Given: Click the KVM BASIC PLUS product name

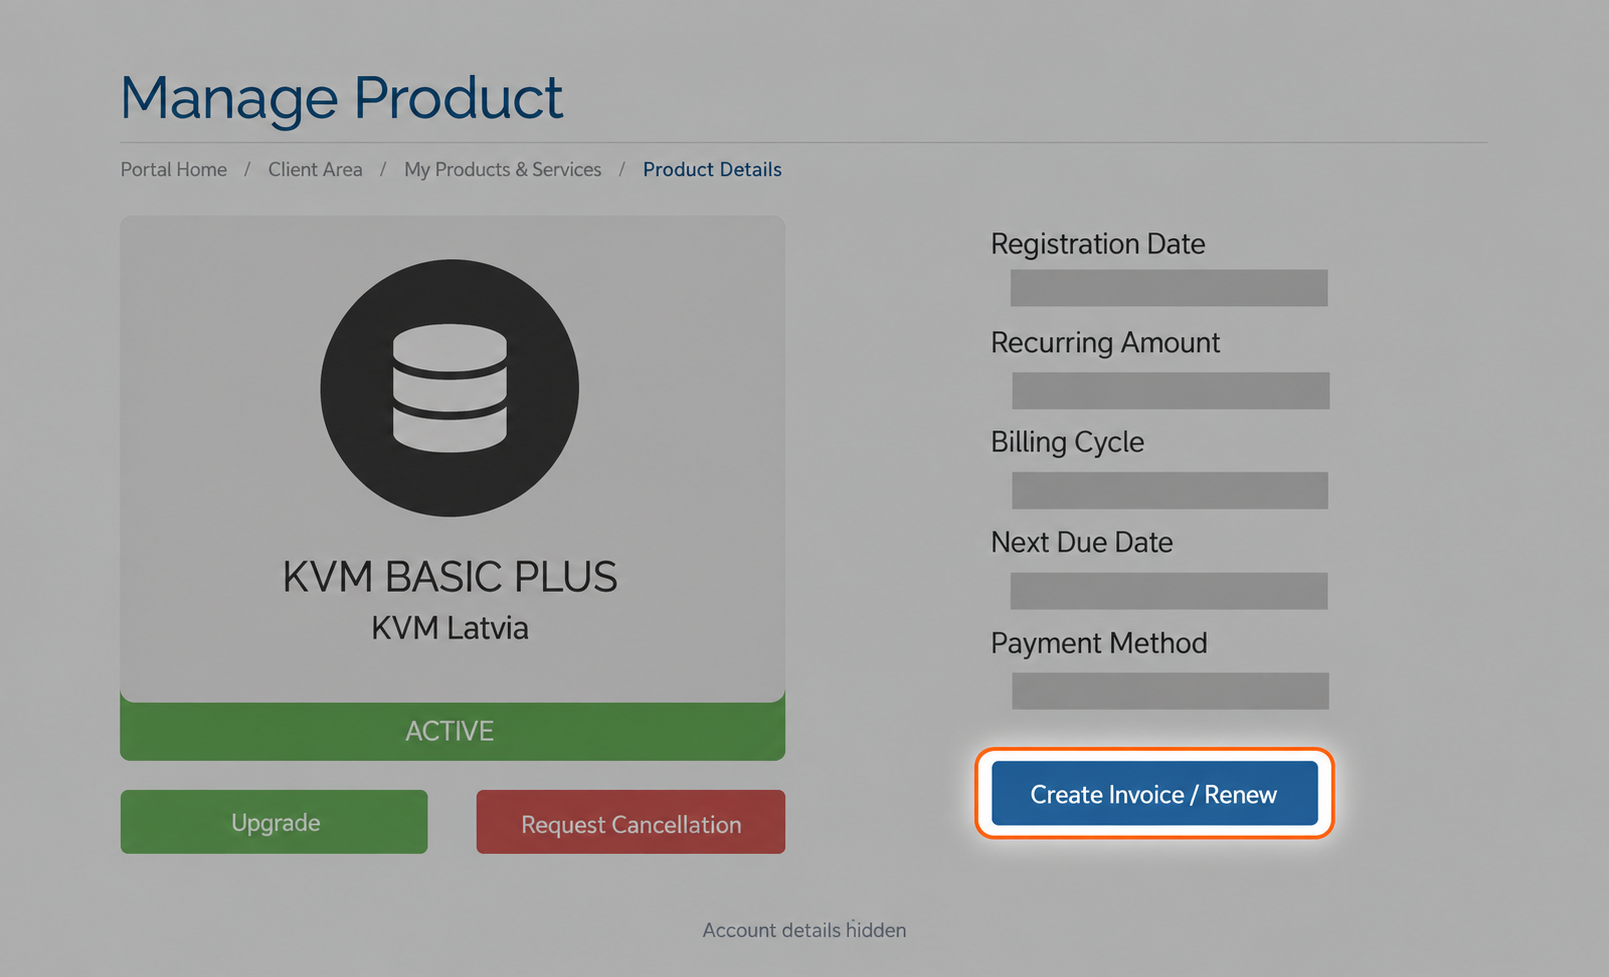Looking at the screenshot, I should (x=450, y=577).
